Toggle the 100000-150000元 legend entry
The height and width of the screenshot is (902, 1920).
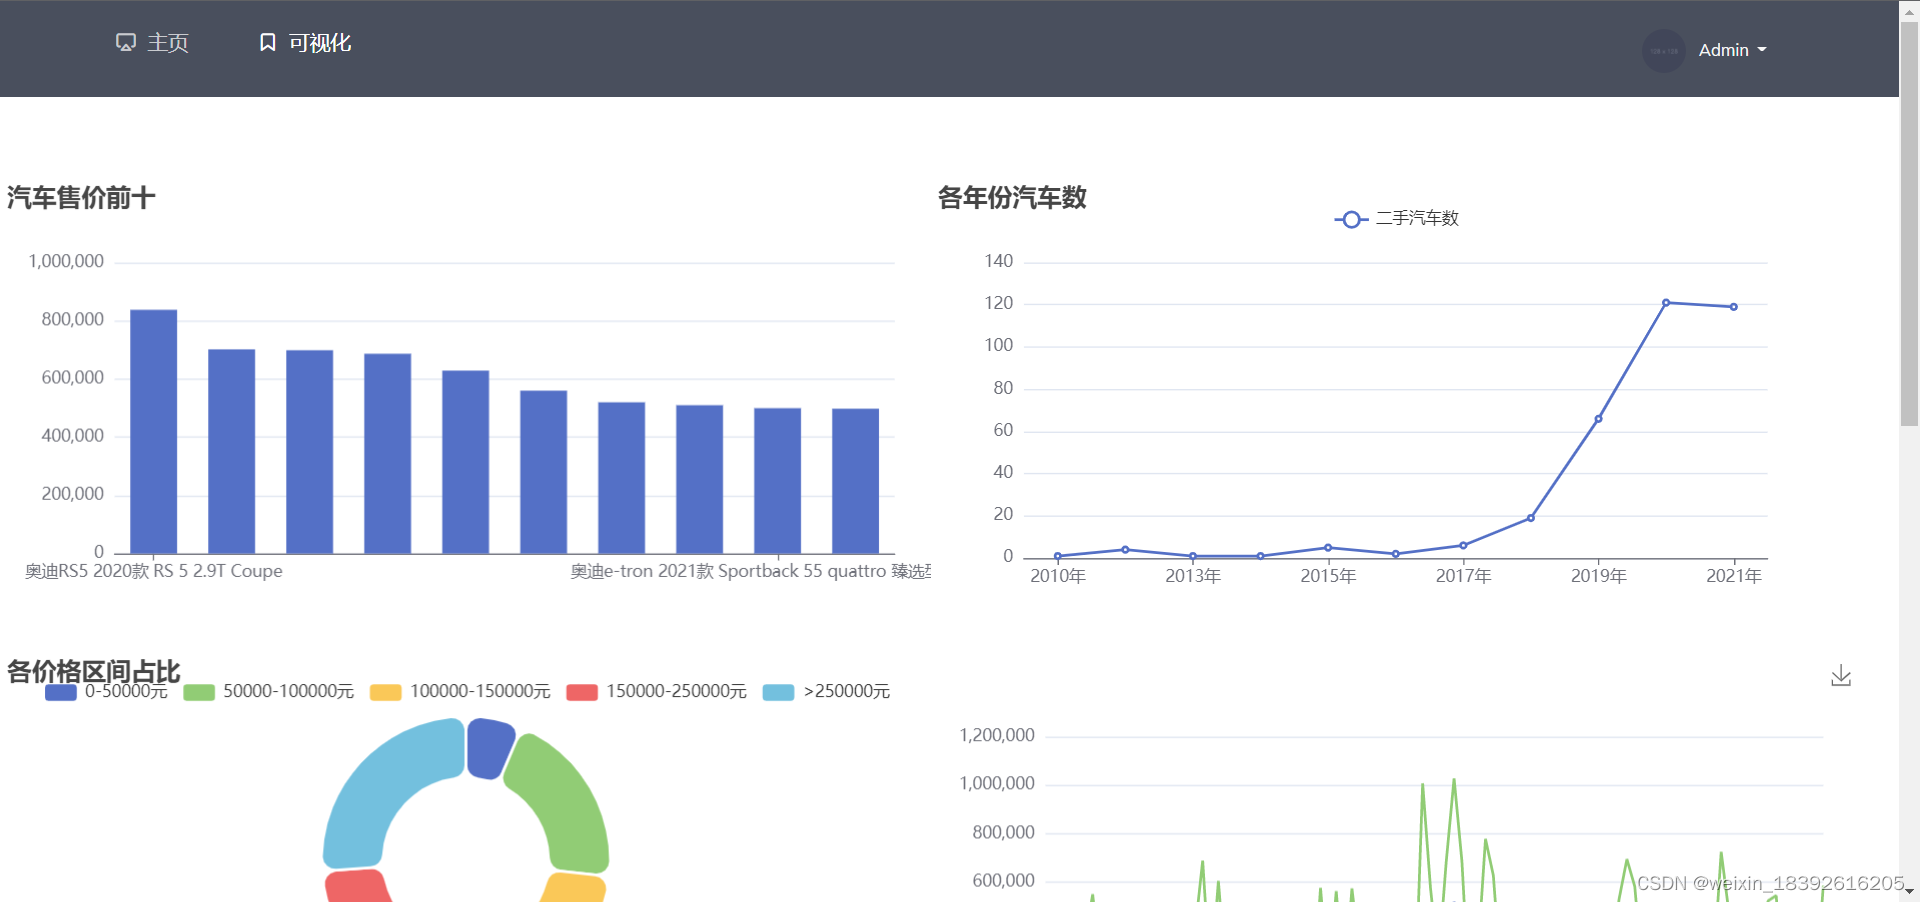click(460, 692)
